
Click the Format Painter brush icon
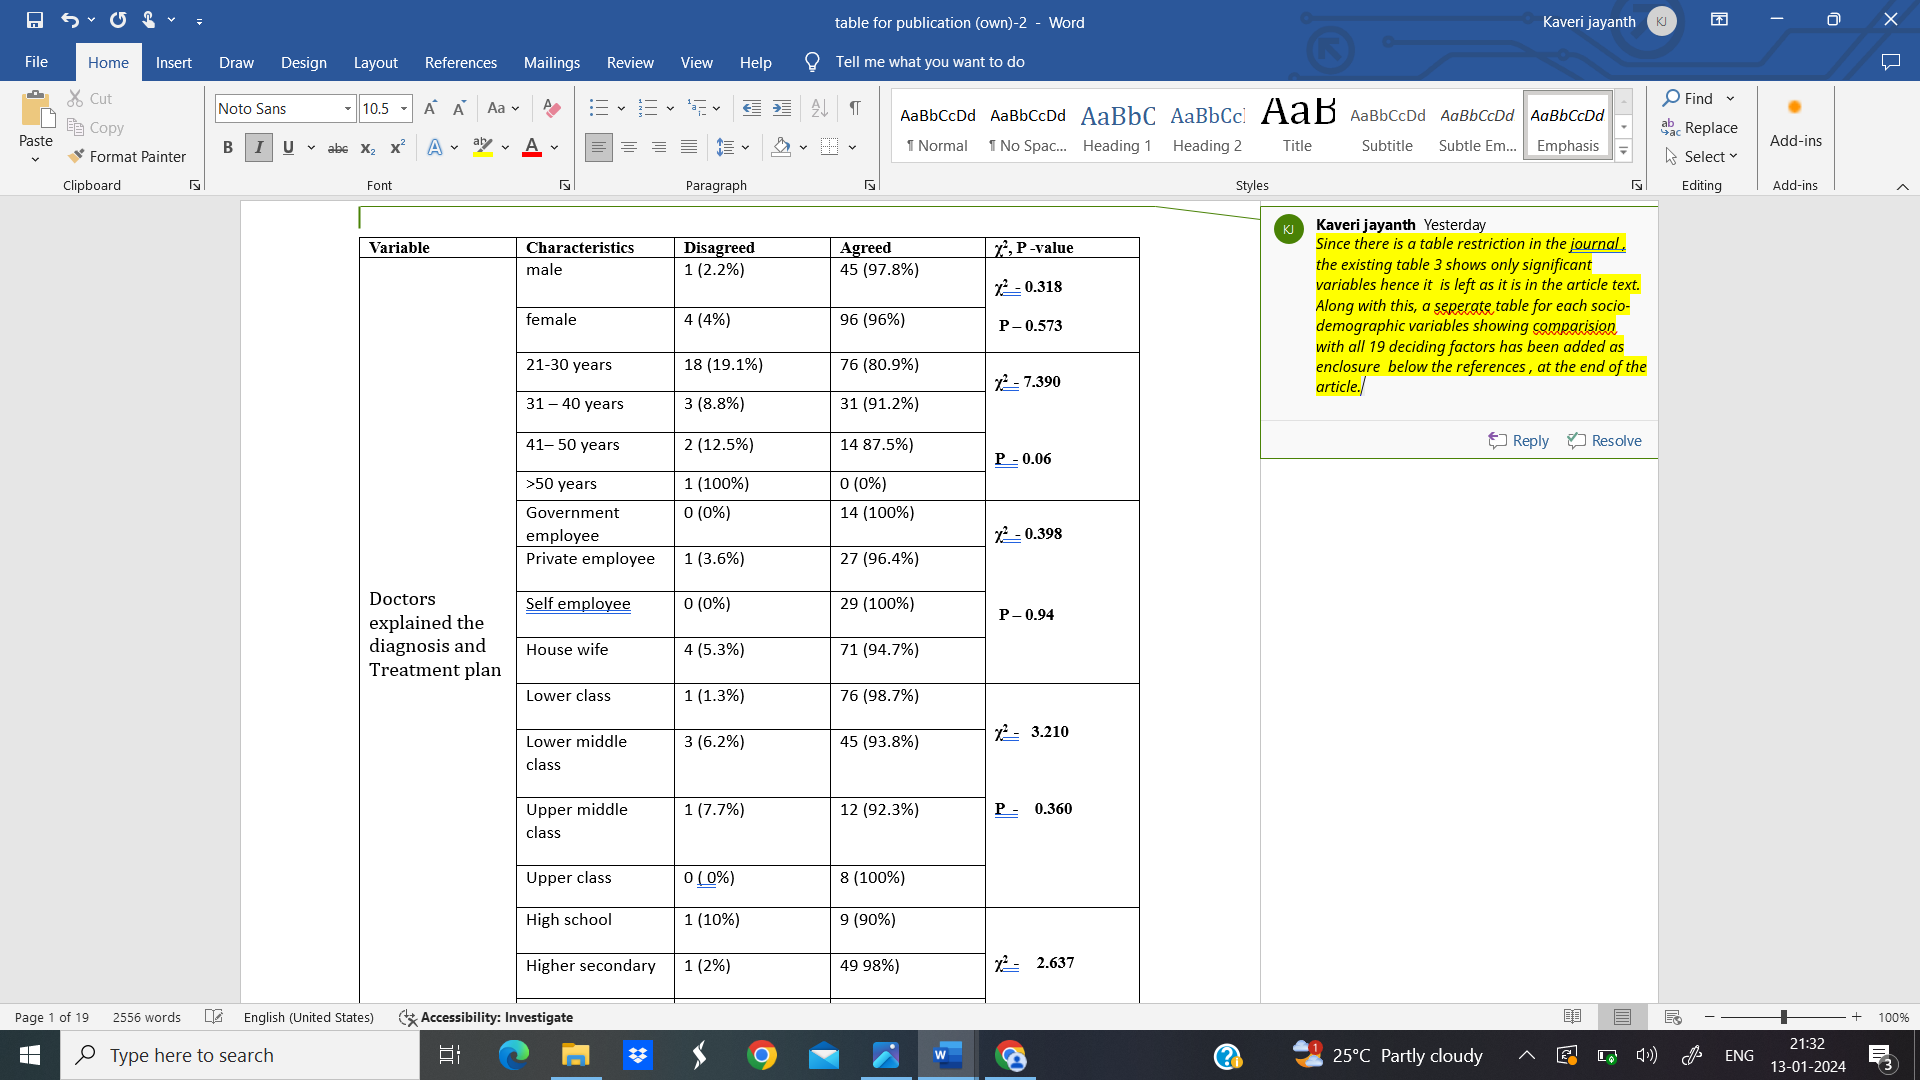pyautogui.click(x=77, y=156)
